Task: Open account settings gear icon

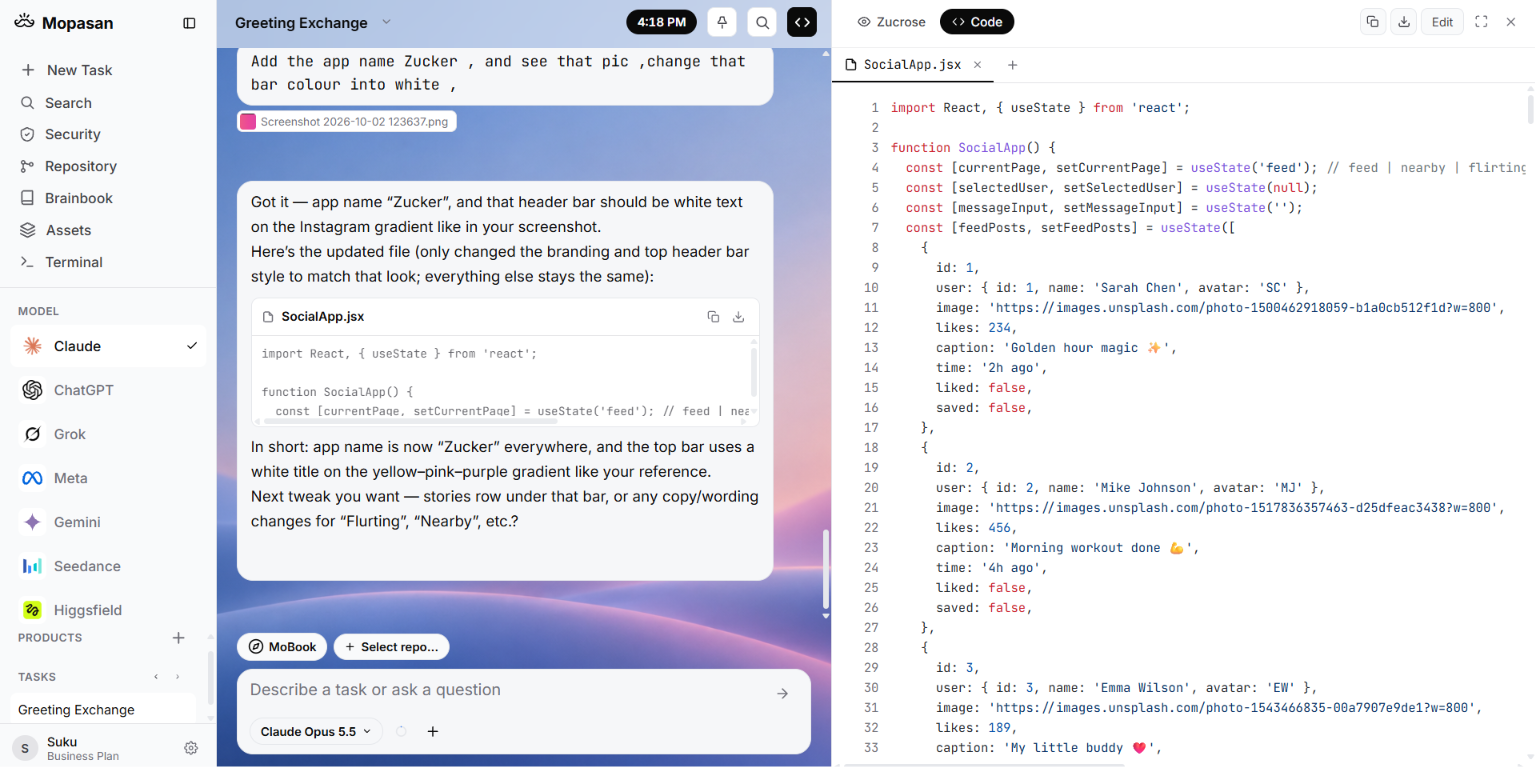Action: 191,748
